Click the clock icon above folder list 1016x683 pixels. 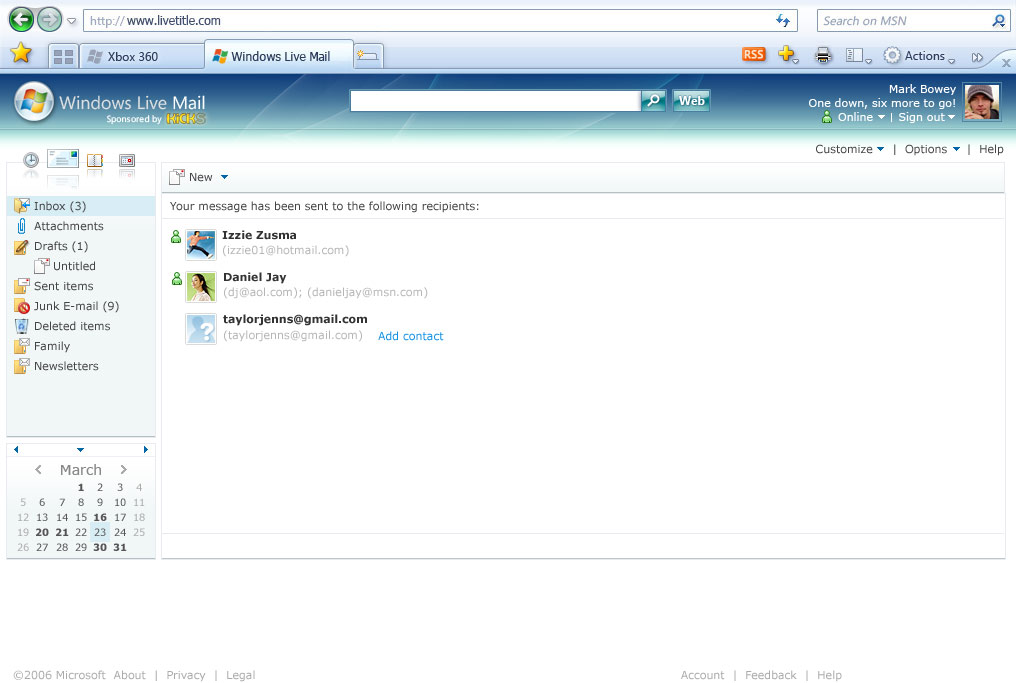[x=31, y=160]
